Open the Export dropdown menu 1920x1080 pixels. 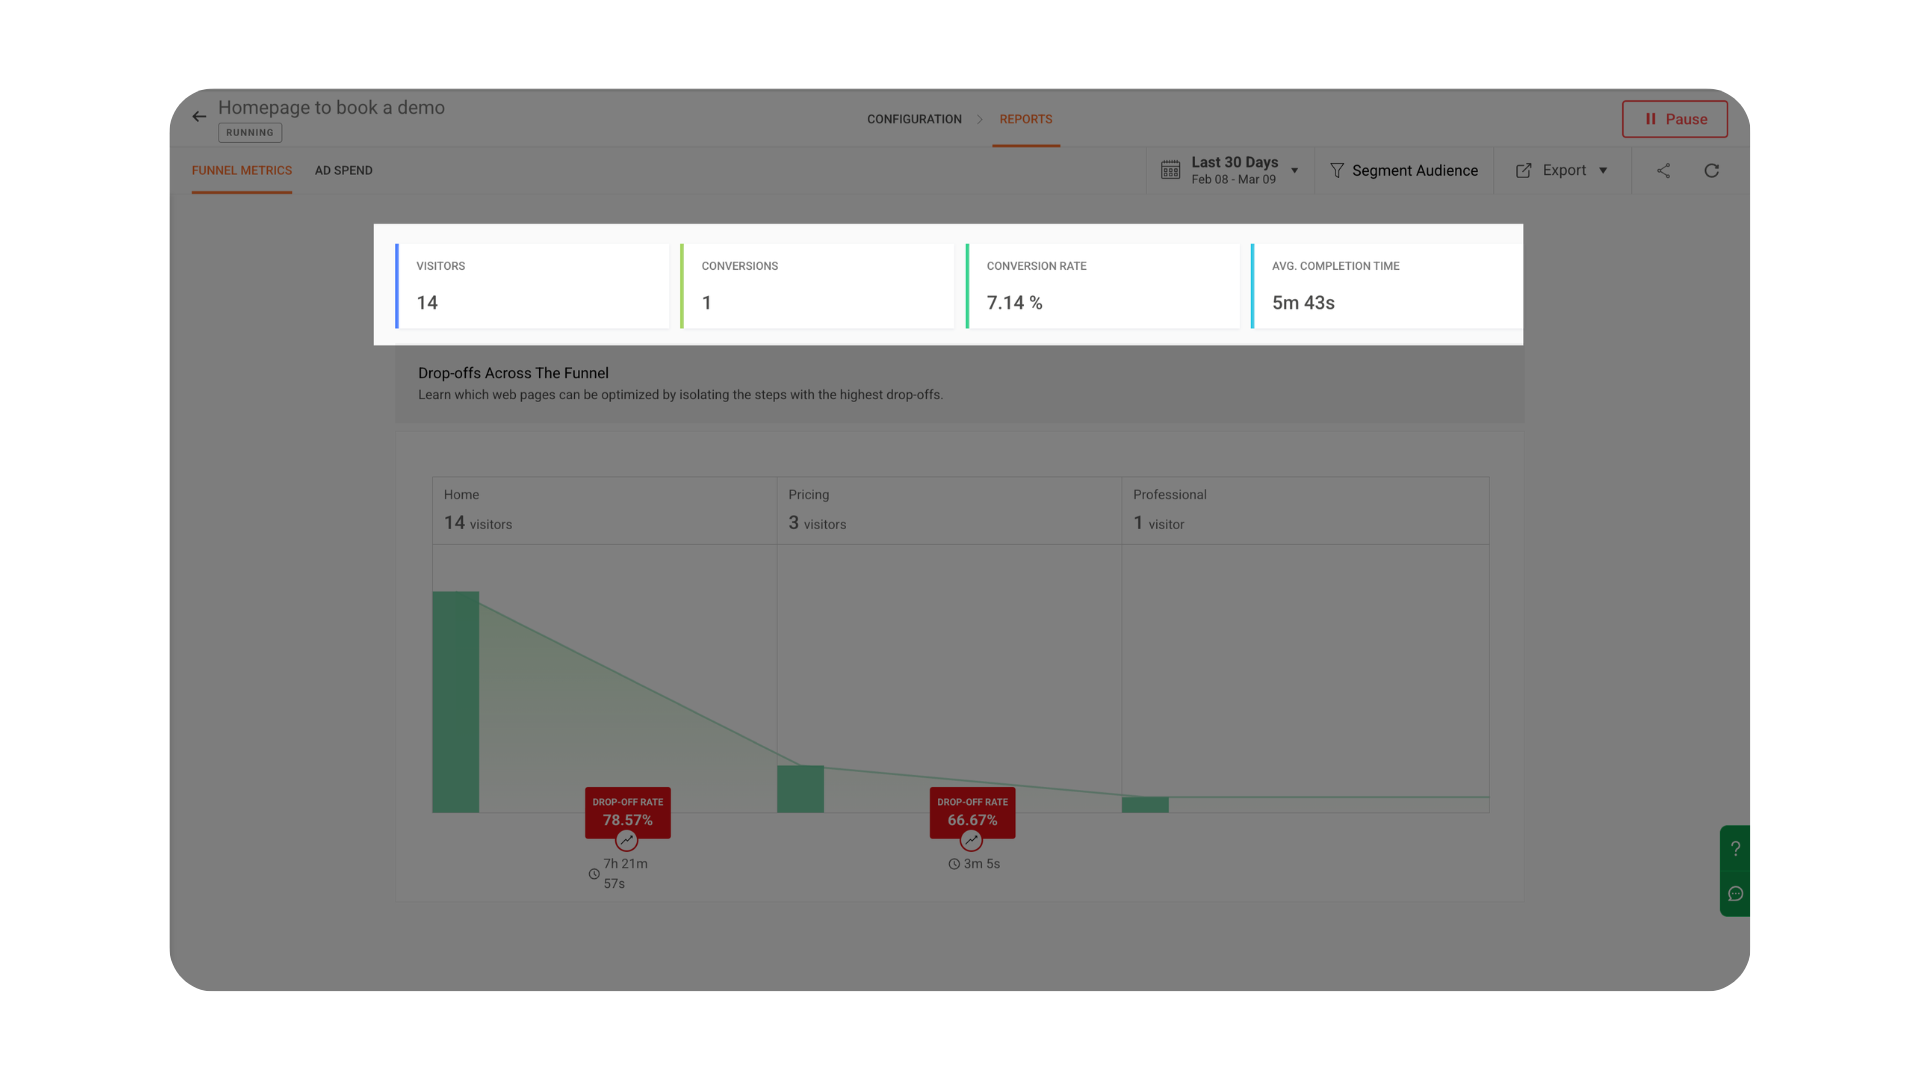pyautogui.click(x=1563, y=171)
